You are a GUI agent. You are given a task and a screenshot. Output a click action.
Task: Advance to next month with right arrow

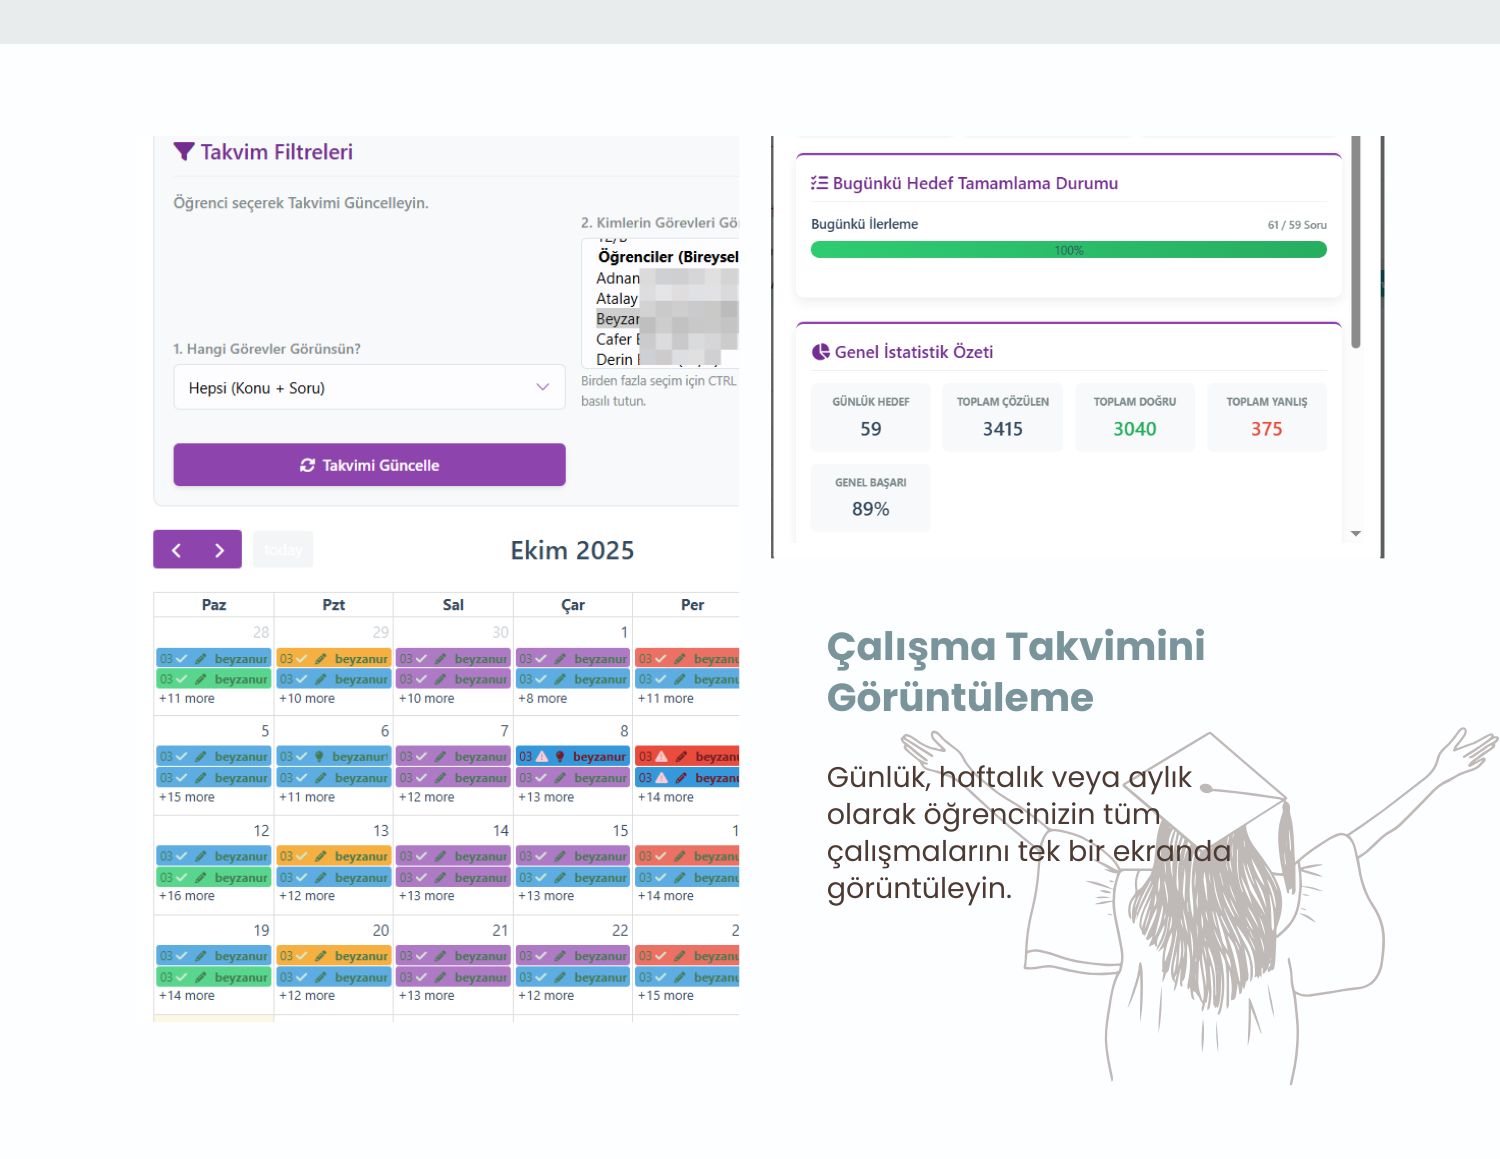[220, 550]
